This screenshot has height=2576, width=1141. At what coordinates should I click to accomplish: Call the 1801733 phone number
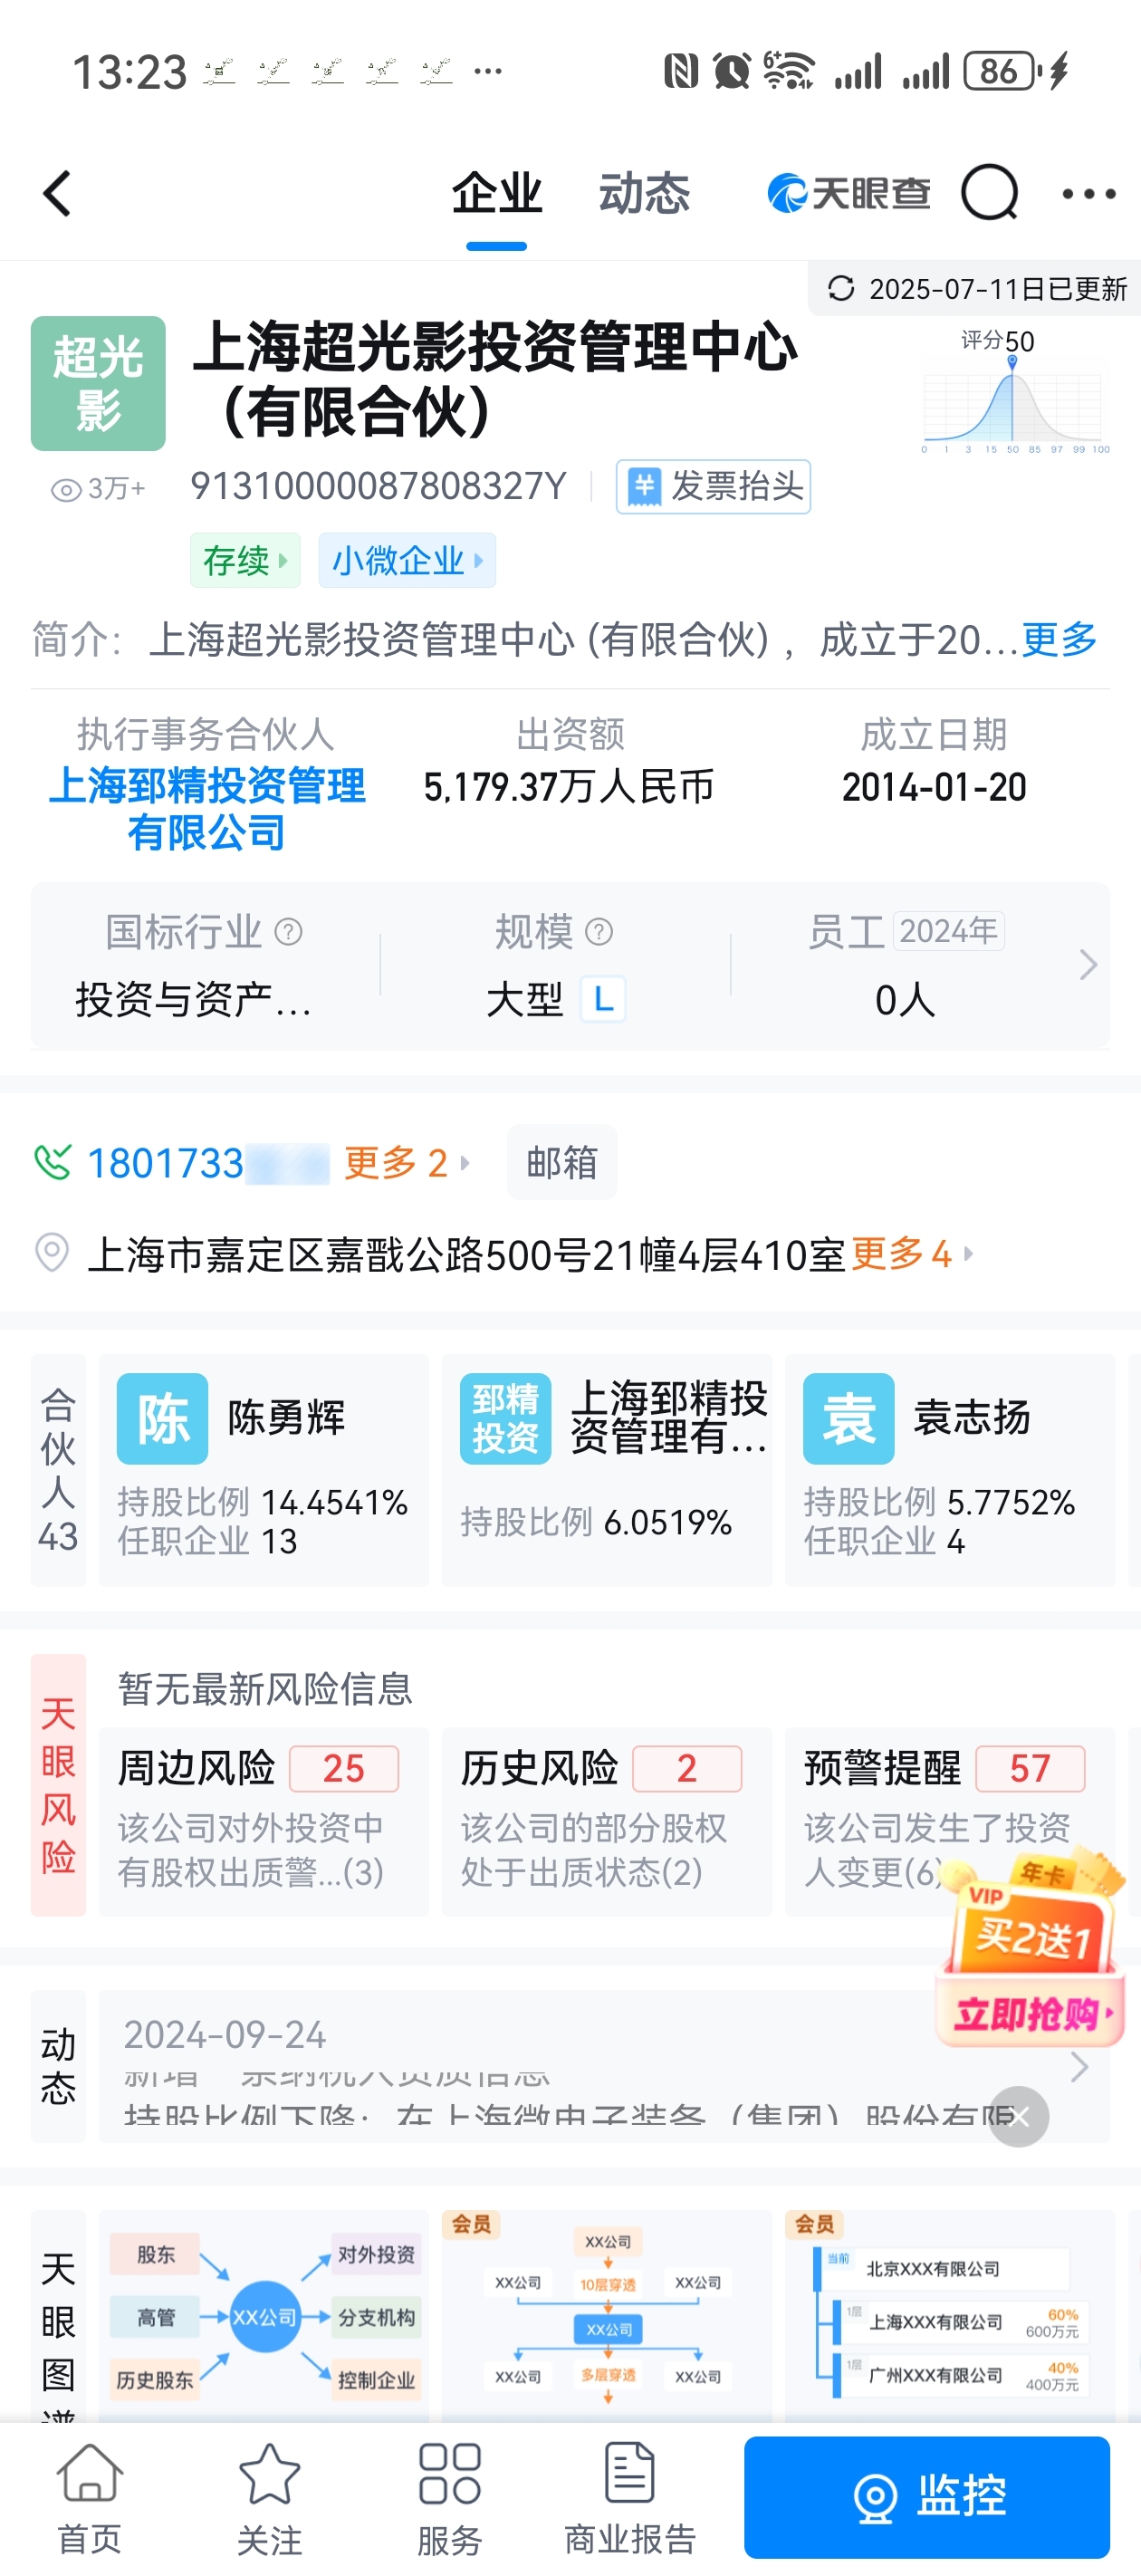click(x=208, y=1162)
